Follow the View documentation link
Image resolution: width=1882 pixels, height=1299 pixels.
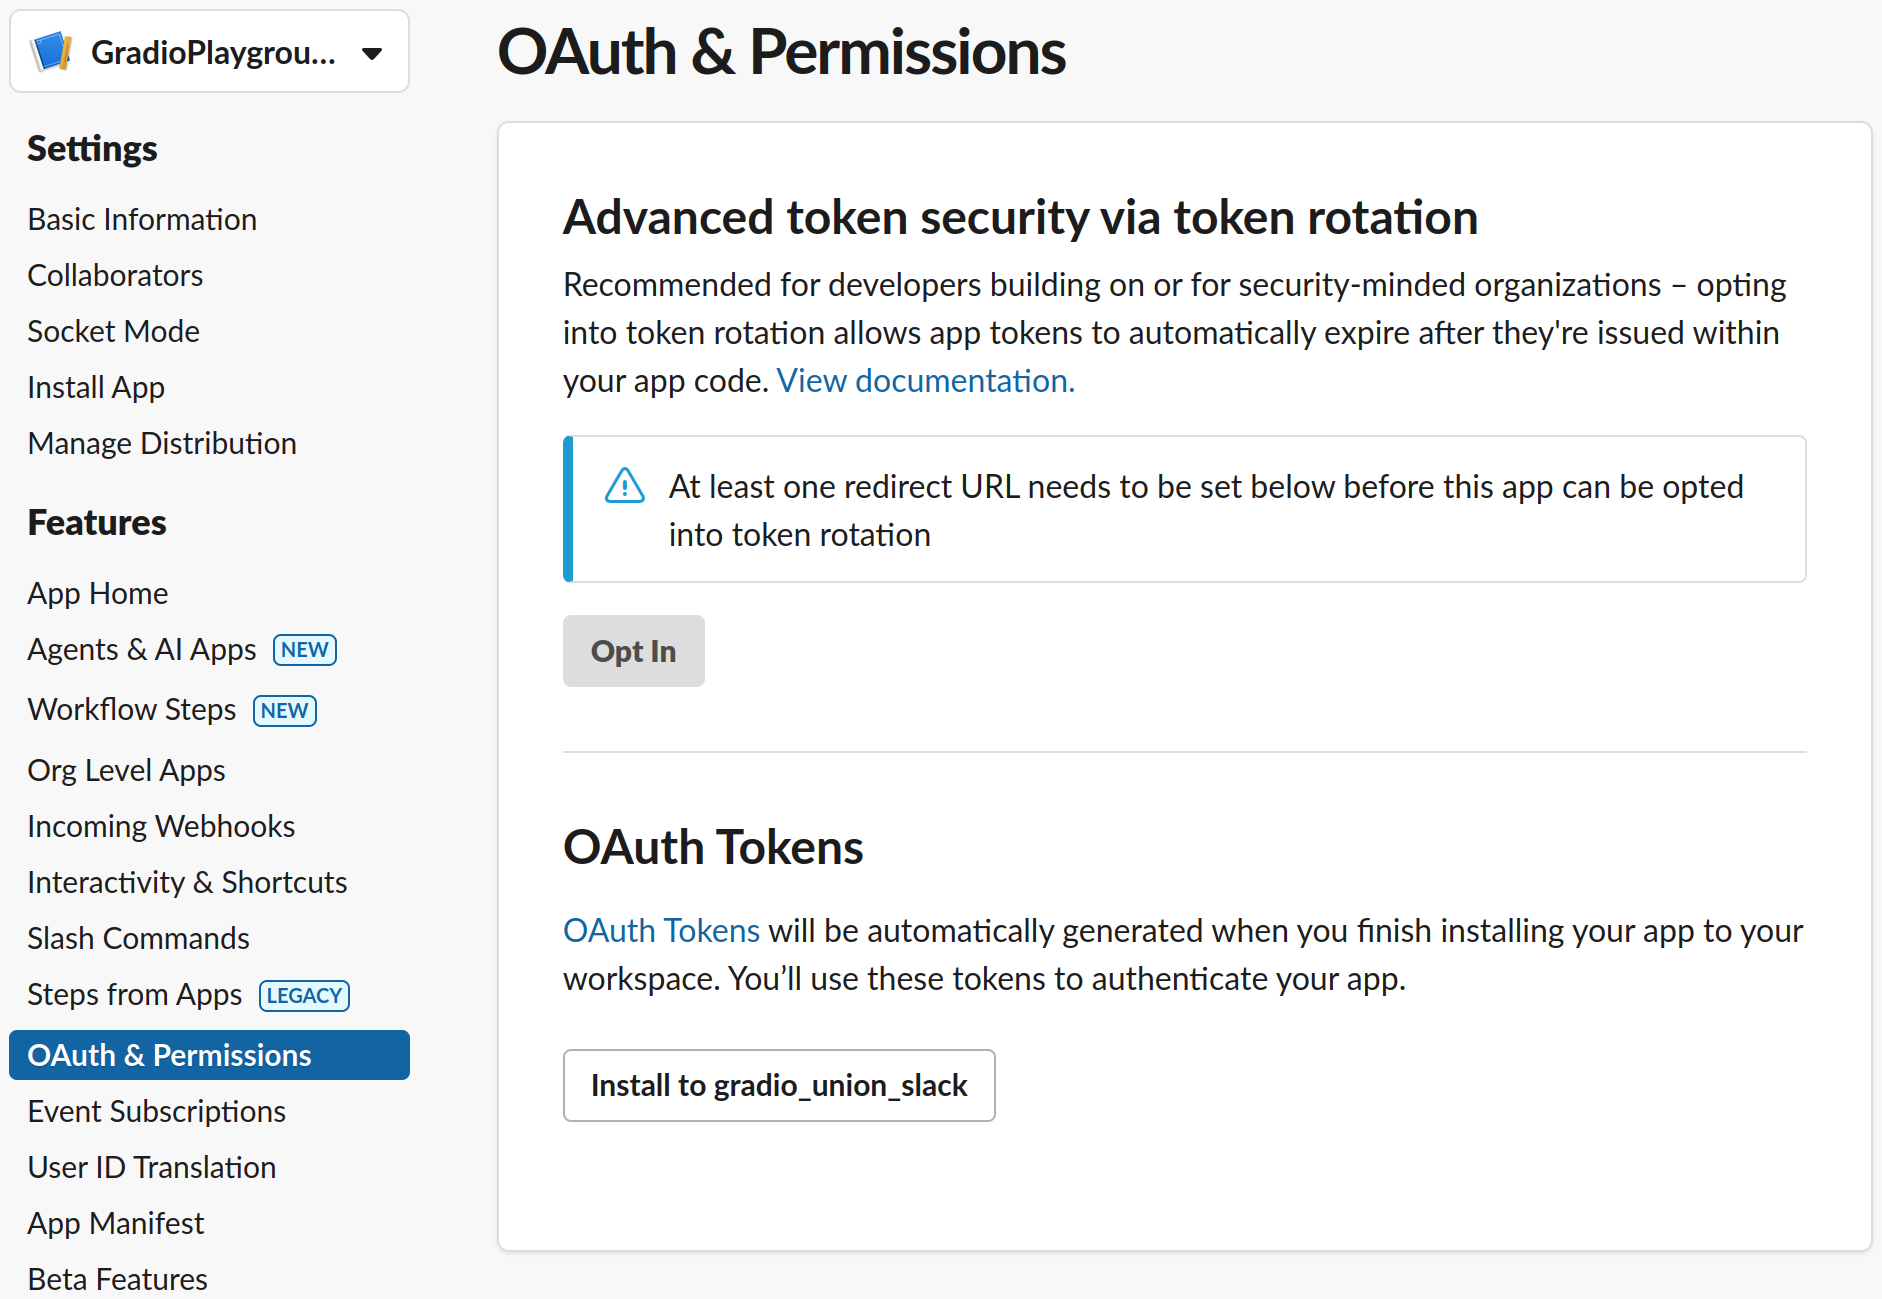point(925,381)
